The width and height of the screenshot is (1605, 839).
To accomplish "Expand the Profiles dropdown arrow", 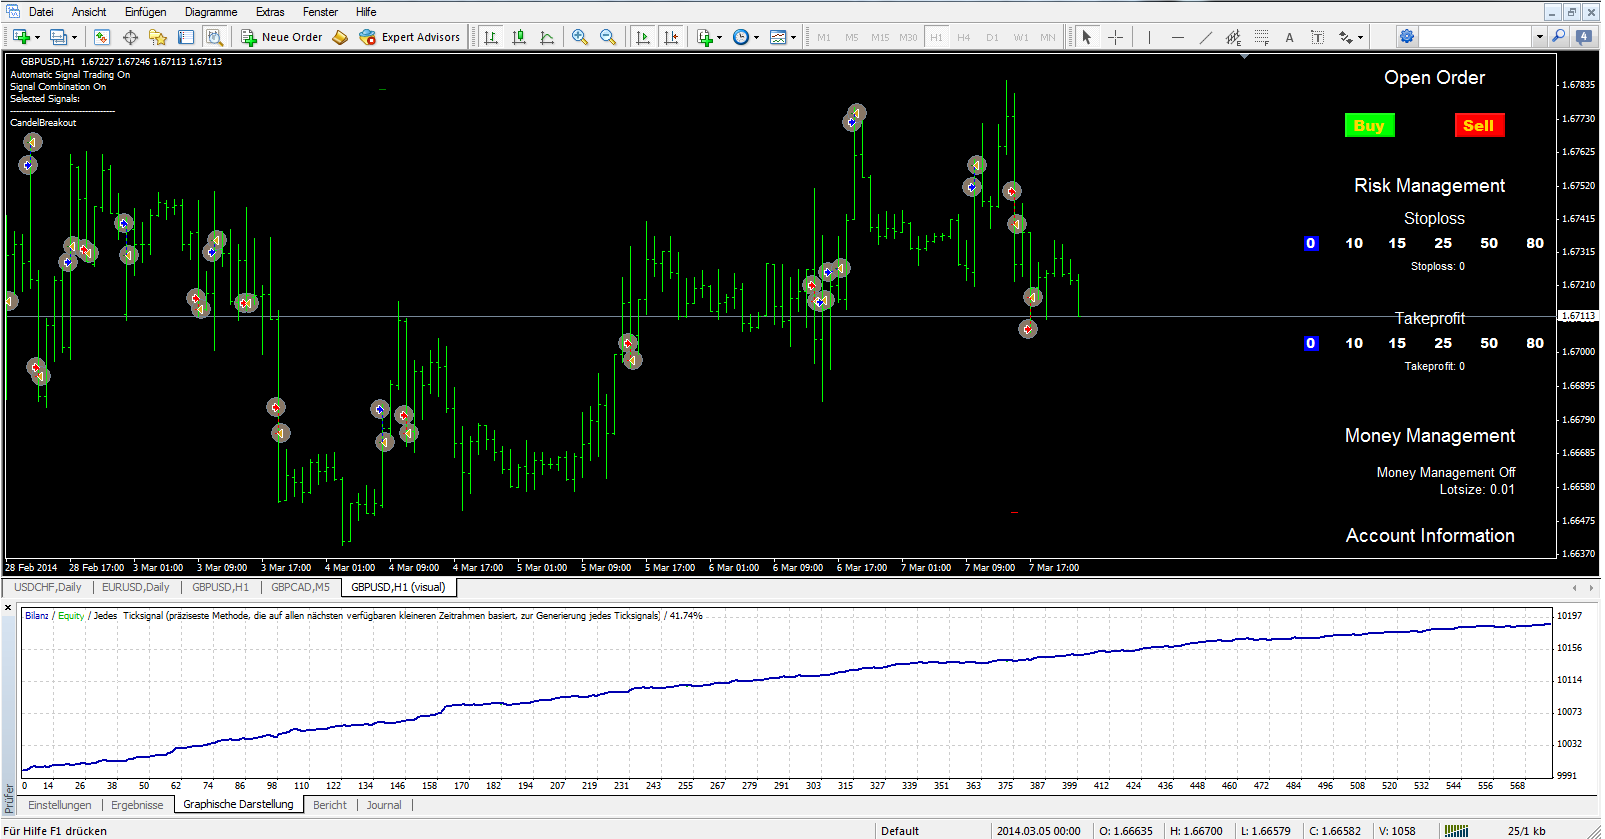I will 74,38.
